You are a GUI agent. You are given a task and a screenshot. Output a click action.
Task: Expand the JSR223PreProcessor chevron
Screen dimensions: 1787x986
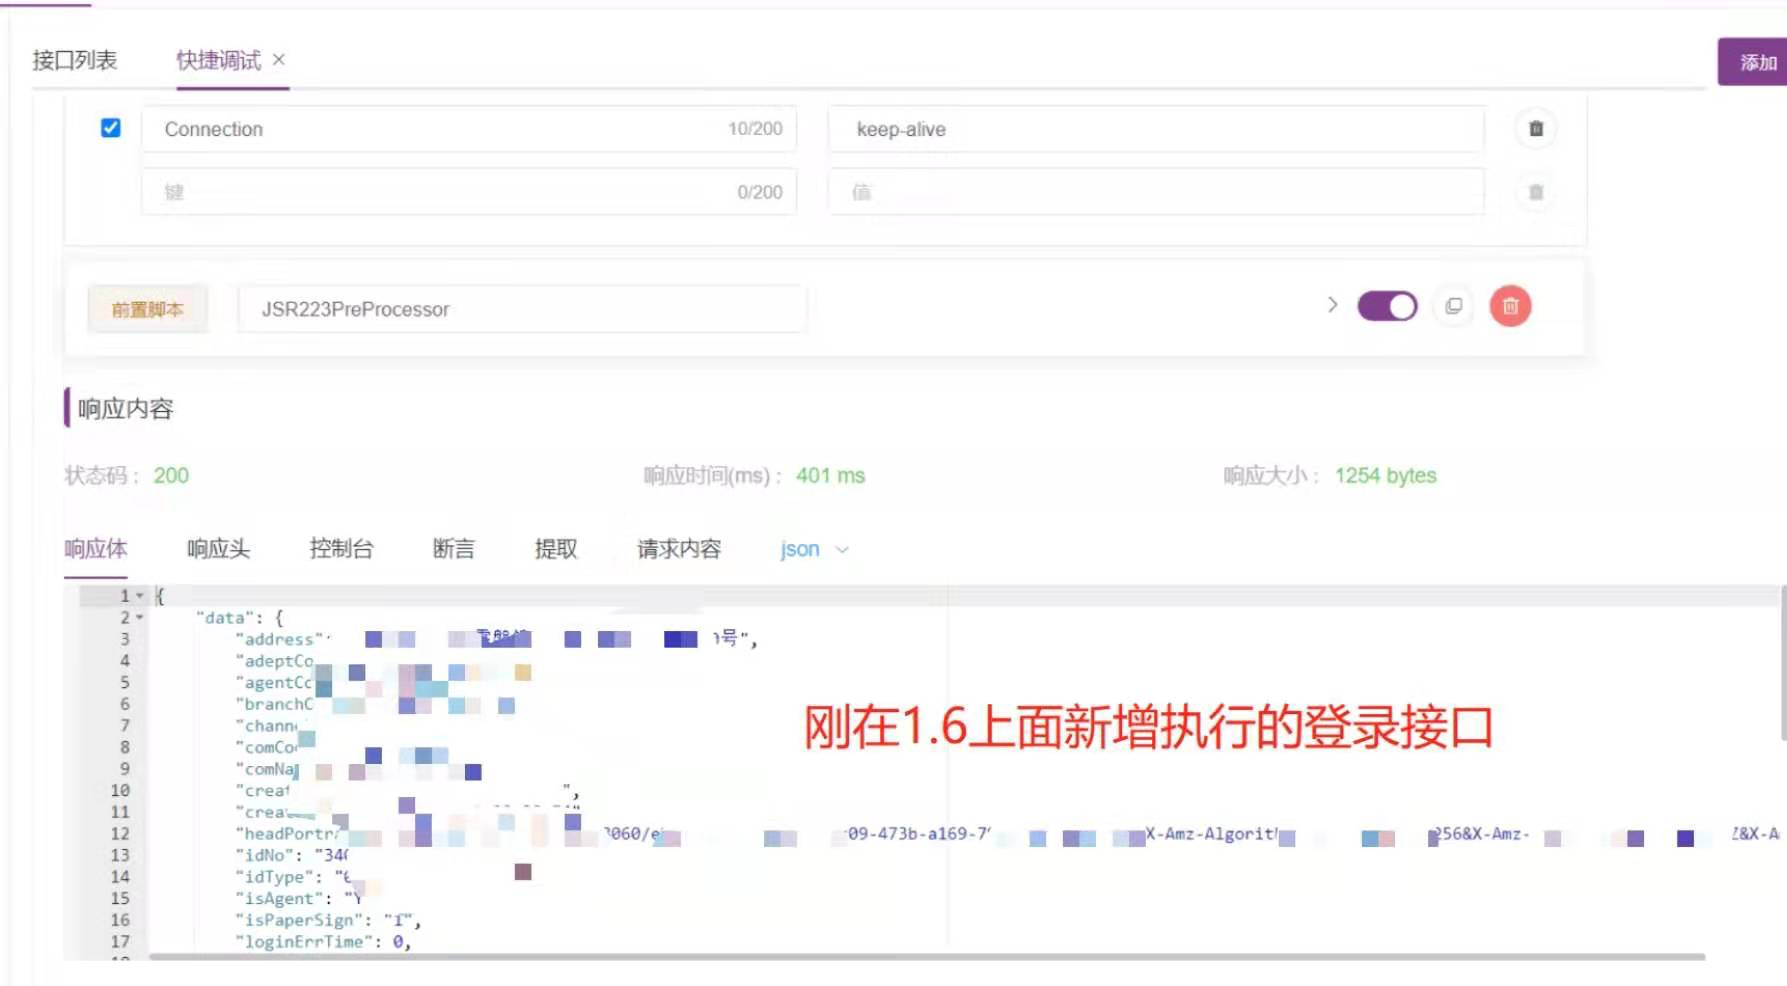coord(1332,305)
